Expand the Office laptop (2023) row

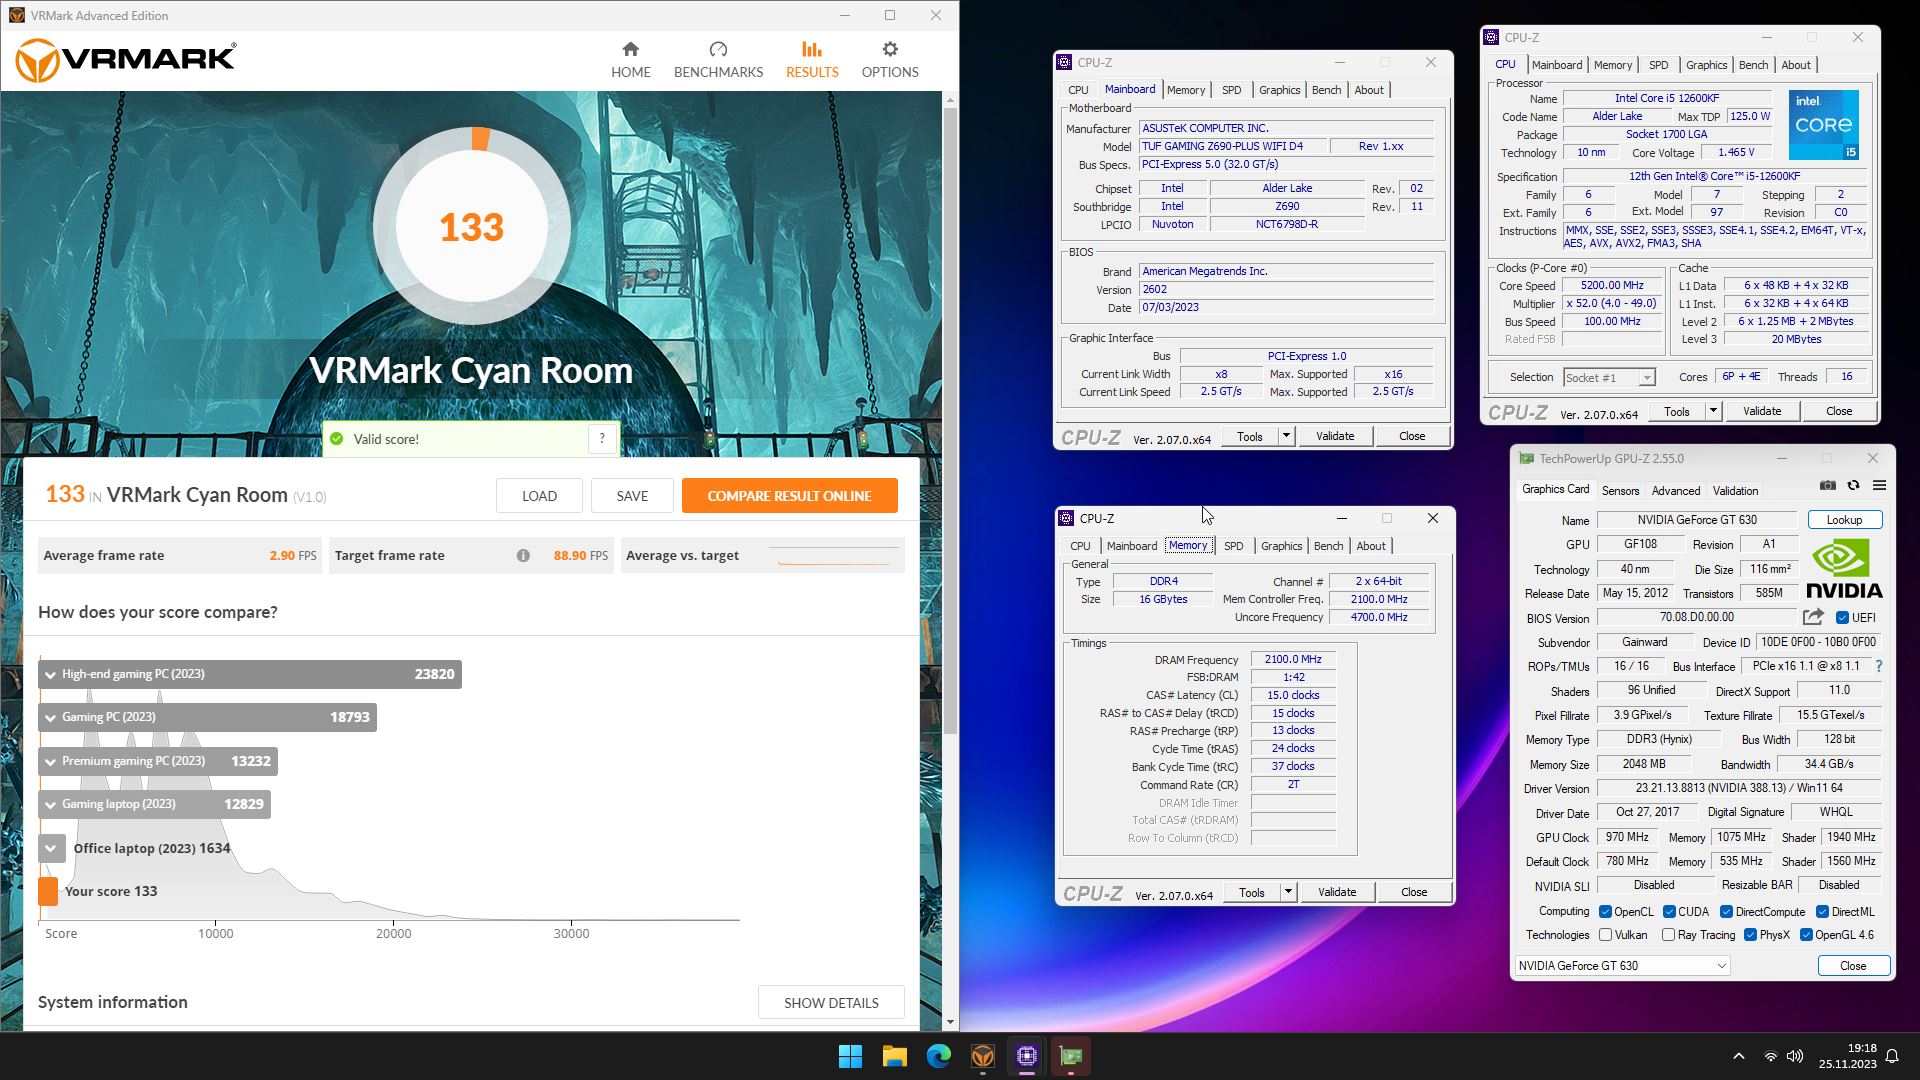tap(52, 848)
